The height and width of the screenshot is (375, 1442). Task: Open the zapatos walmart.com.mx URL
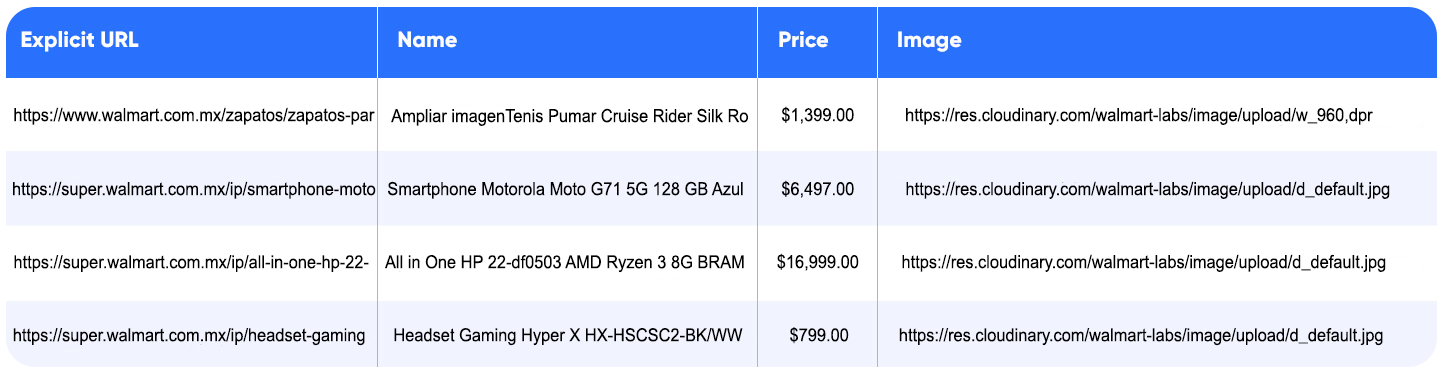(x=194, y=116)
